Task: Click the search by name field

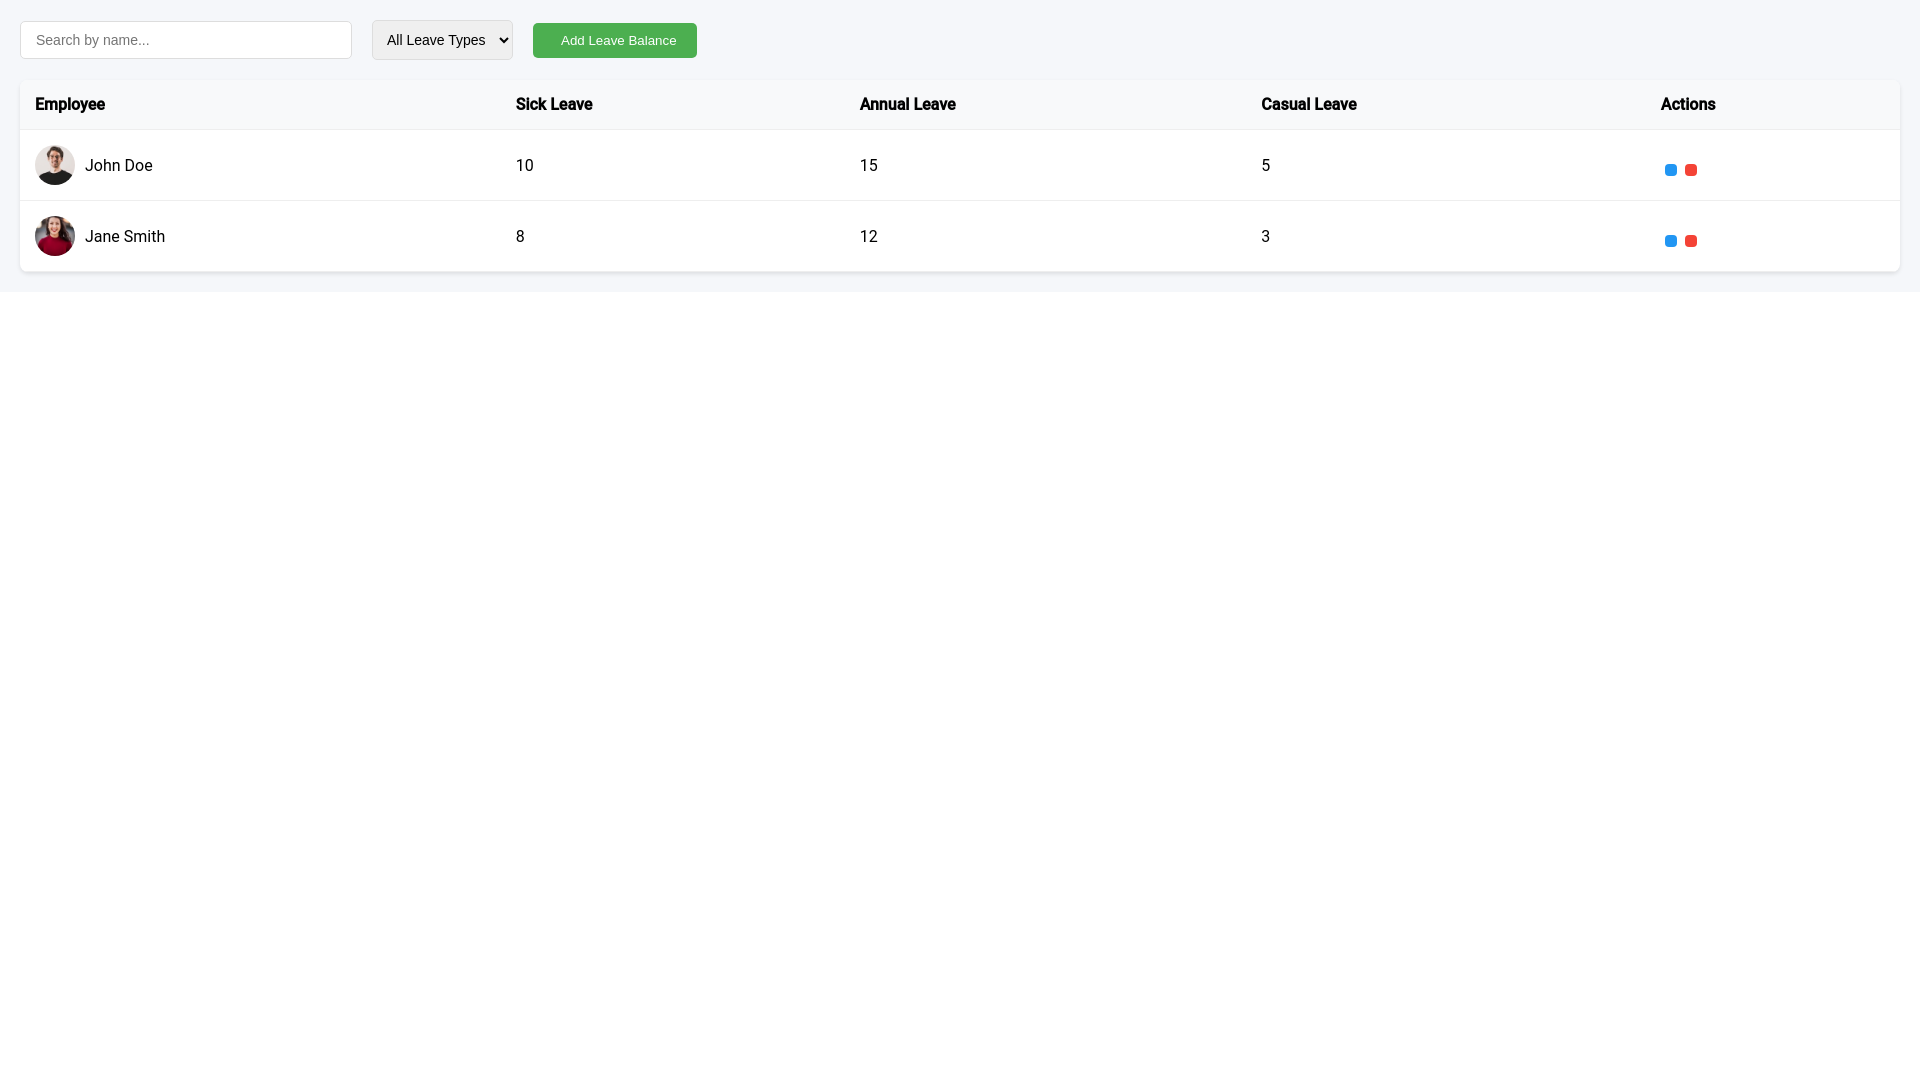Action: pyautogui.click(x=185, y=40)
